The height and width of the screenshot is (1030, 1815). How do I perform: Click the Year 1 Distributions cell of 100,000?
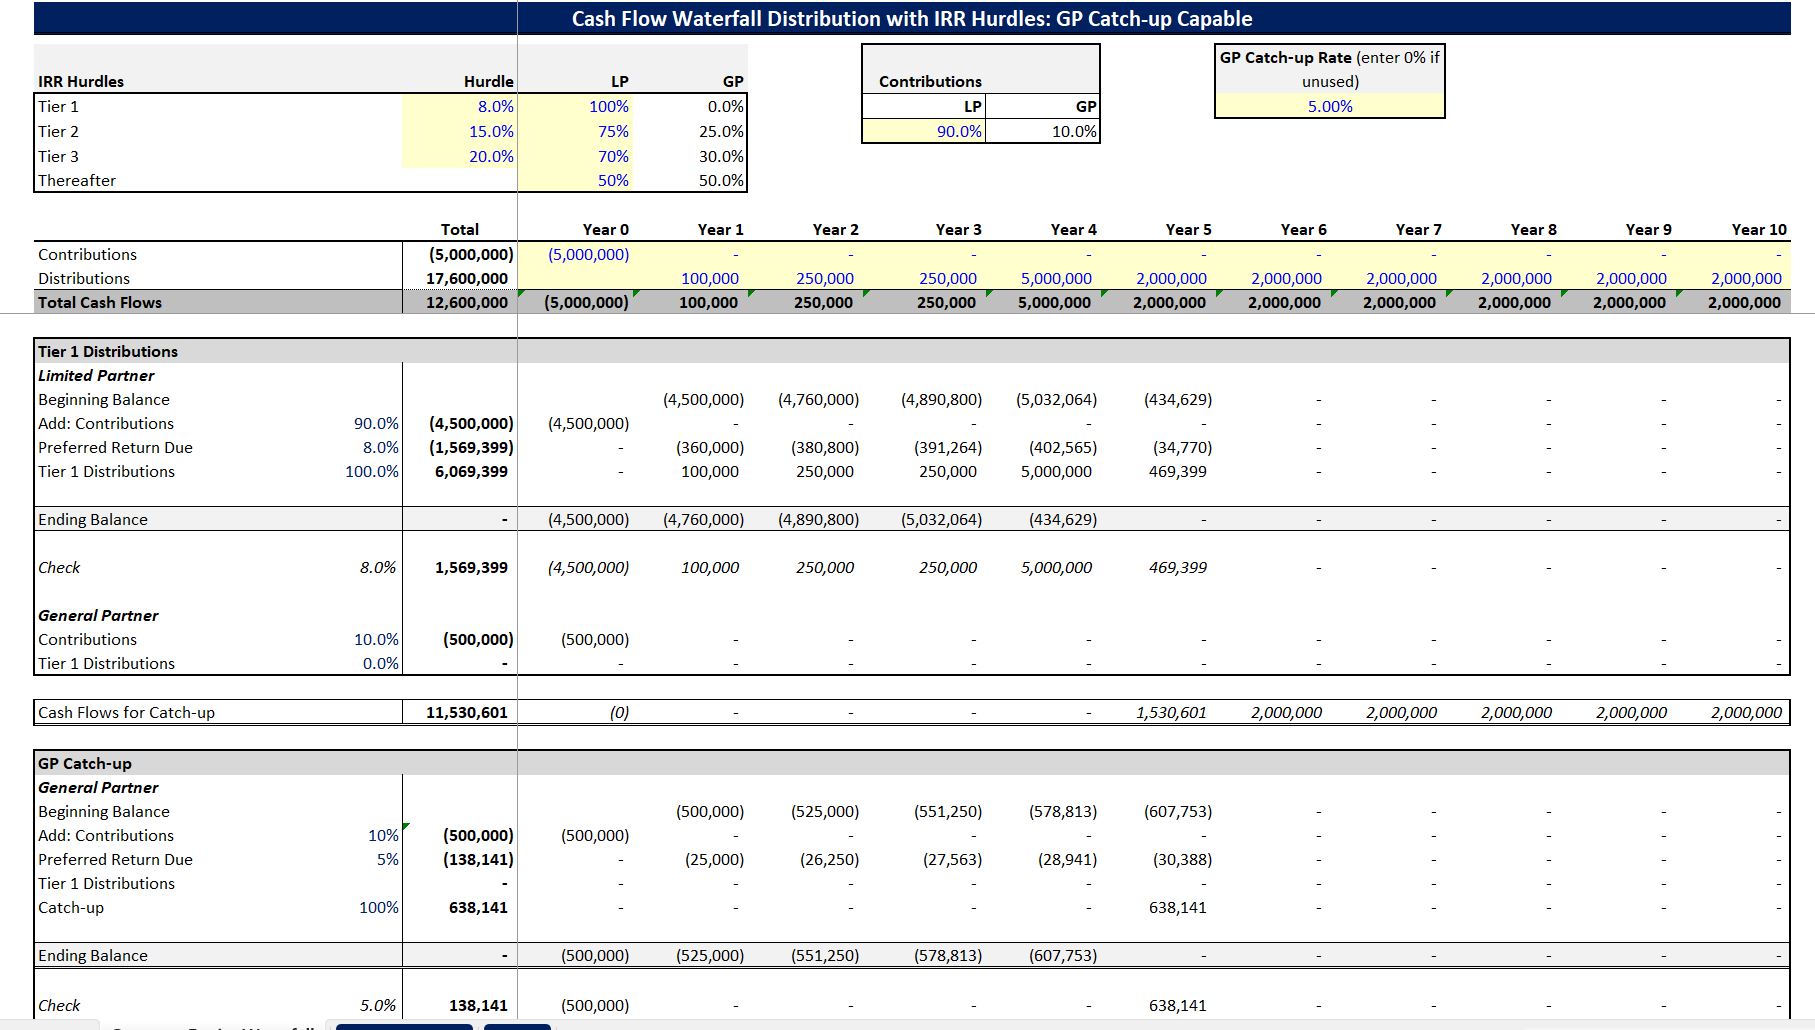(x=712, y=278)
